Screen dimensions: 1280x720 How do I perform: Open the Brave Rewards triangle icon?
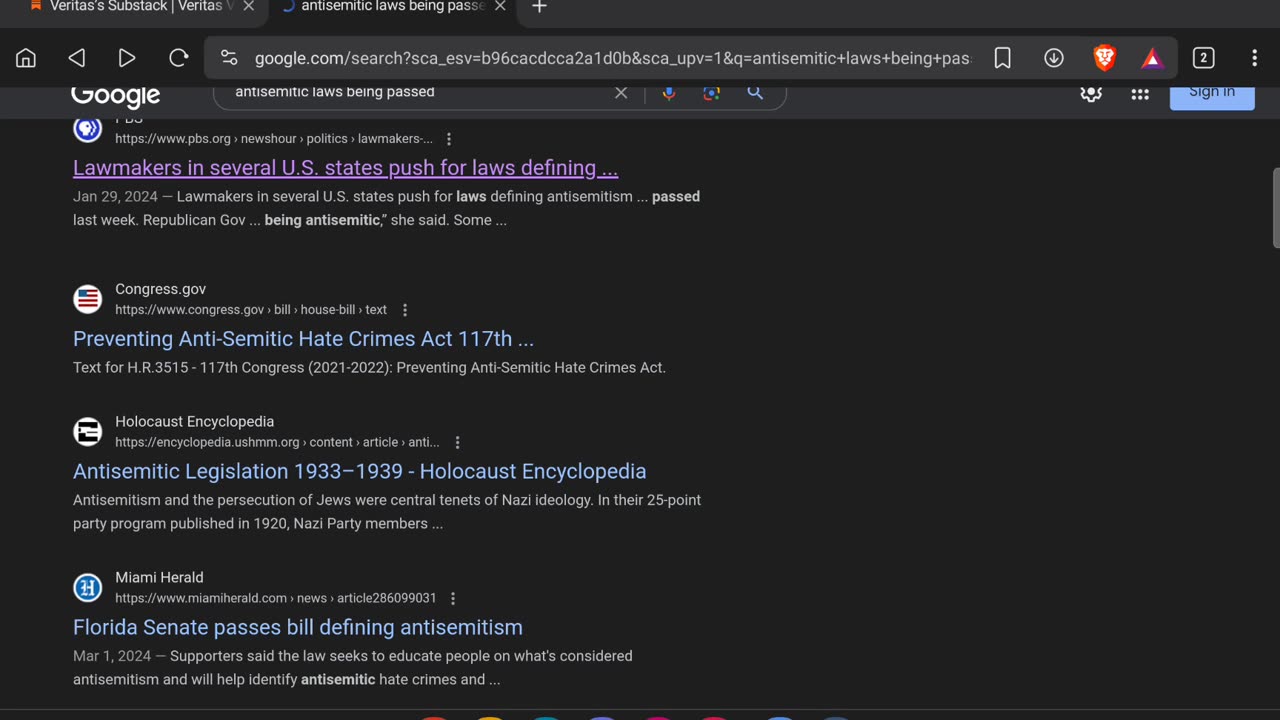pyautogui.click(x=1153, y=58)
